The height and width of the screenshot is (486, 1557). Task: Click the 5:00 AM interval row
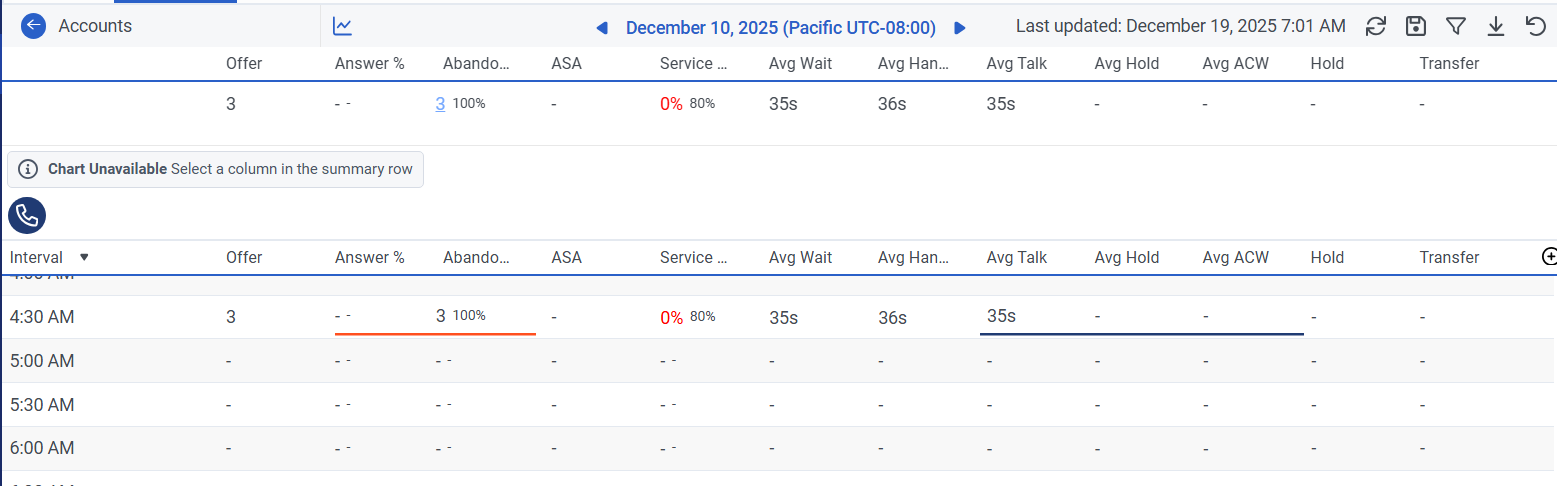coord(42,361)
